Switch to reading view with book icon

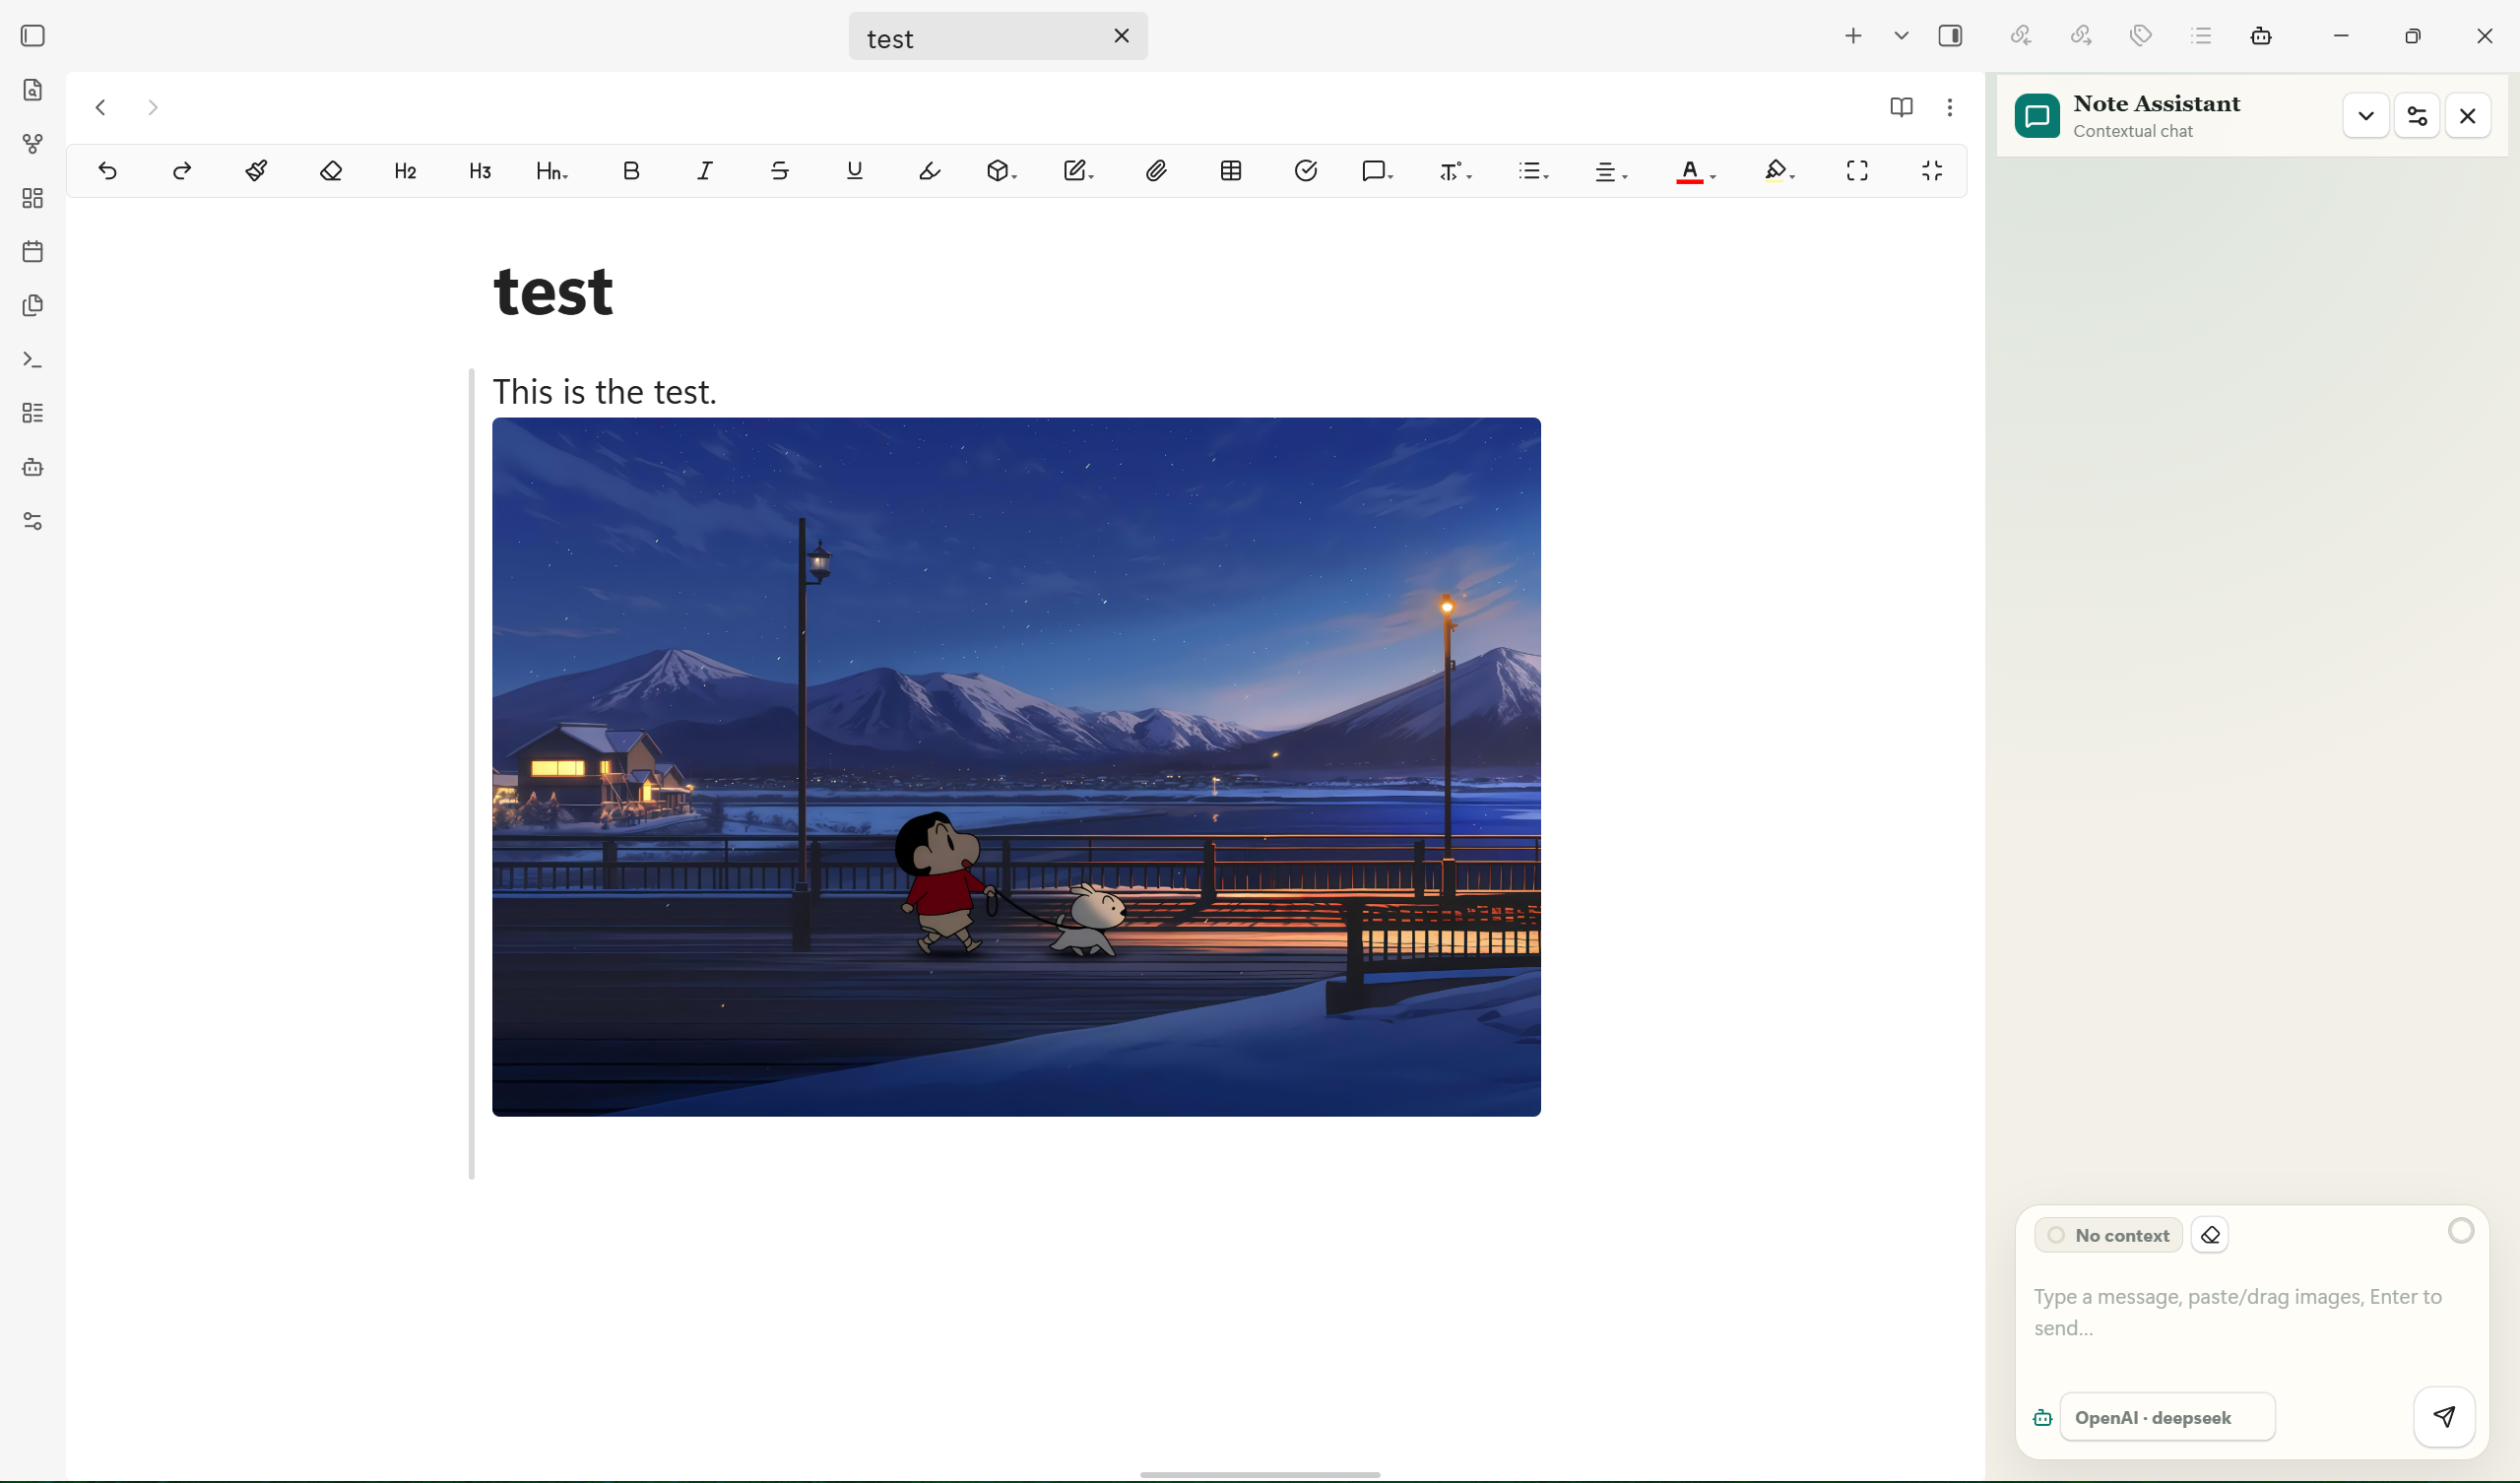(1901, 107)
